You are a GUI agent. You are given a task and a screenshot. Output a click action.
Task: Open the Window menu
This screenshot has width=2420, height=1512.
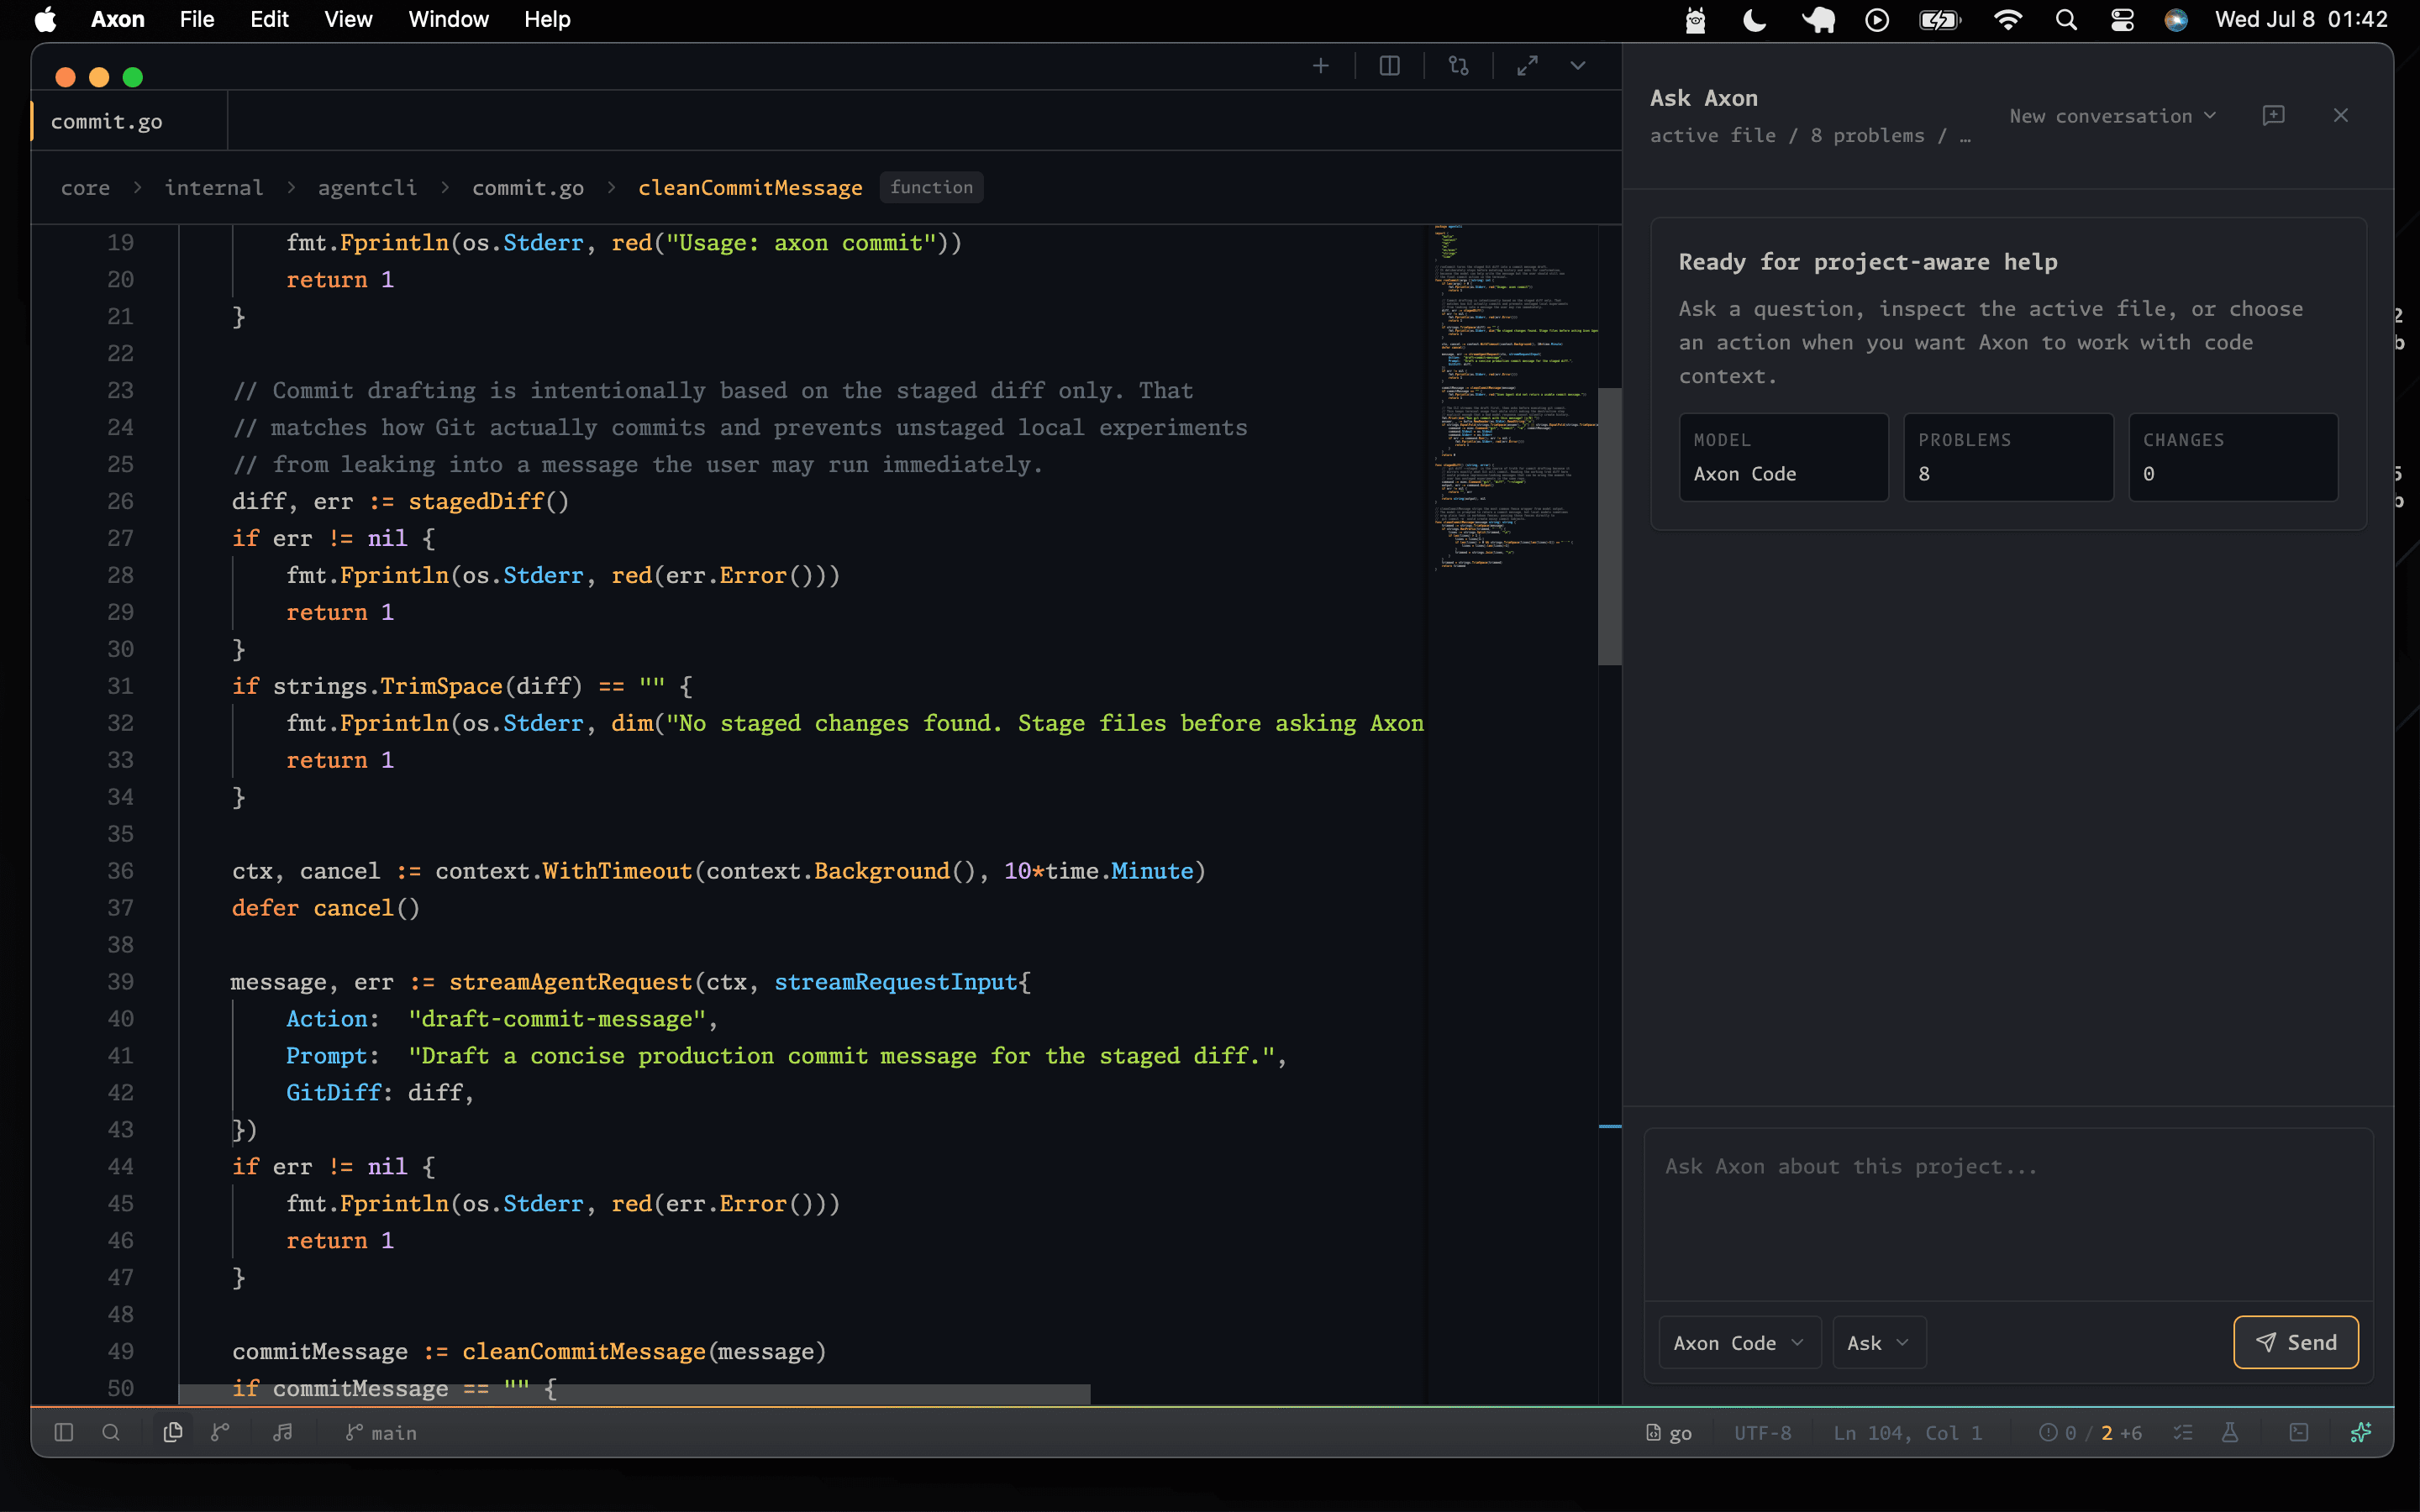(448, 19)
